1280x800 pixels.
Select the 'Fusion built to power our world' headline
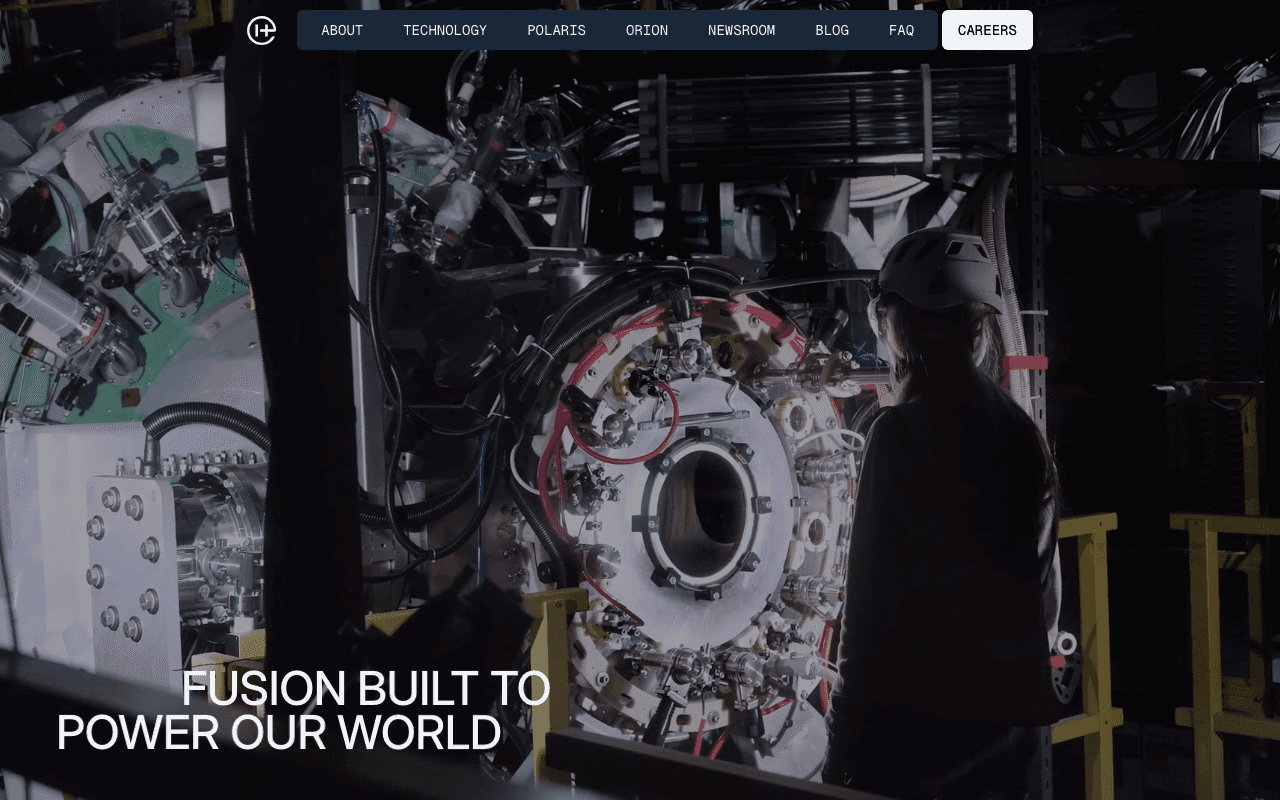(304, 711)
